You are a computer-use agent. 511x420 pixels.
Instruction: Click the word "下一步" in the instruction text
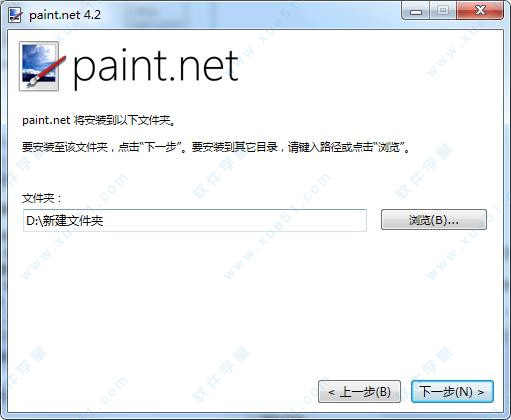click(162, 147)
